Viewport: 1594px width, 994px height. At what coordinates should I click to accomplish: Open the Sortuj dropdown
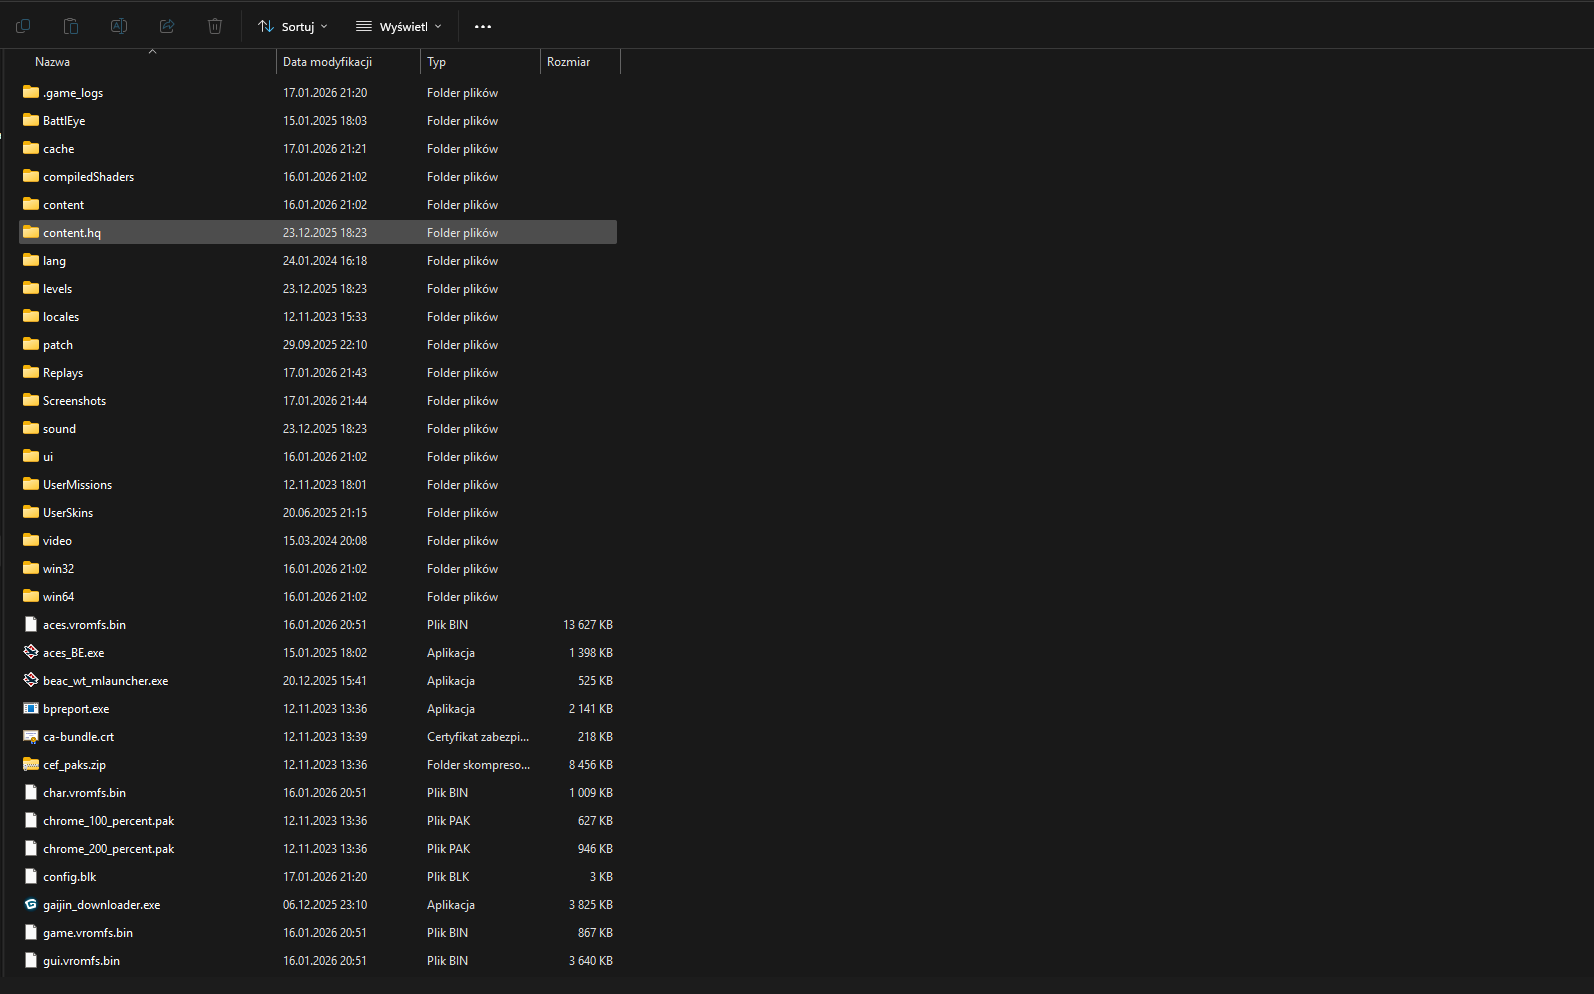pyautogui.click(x=293, y=27)
